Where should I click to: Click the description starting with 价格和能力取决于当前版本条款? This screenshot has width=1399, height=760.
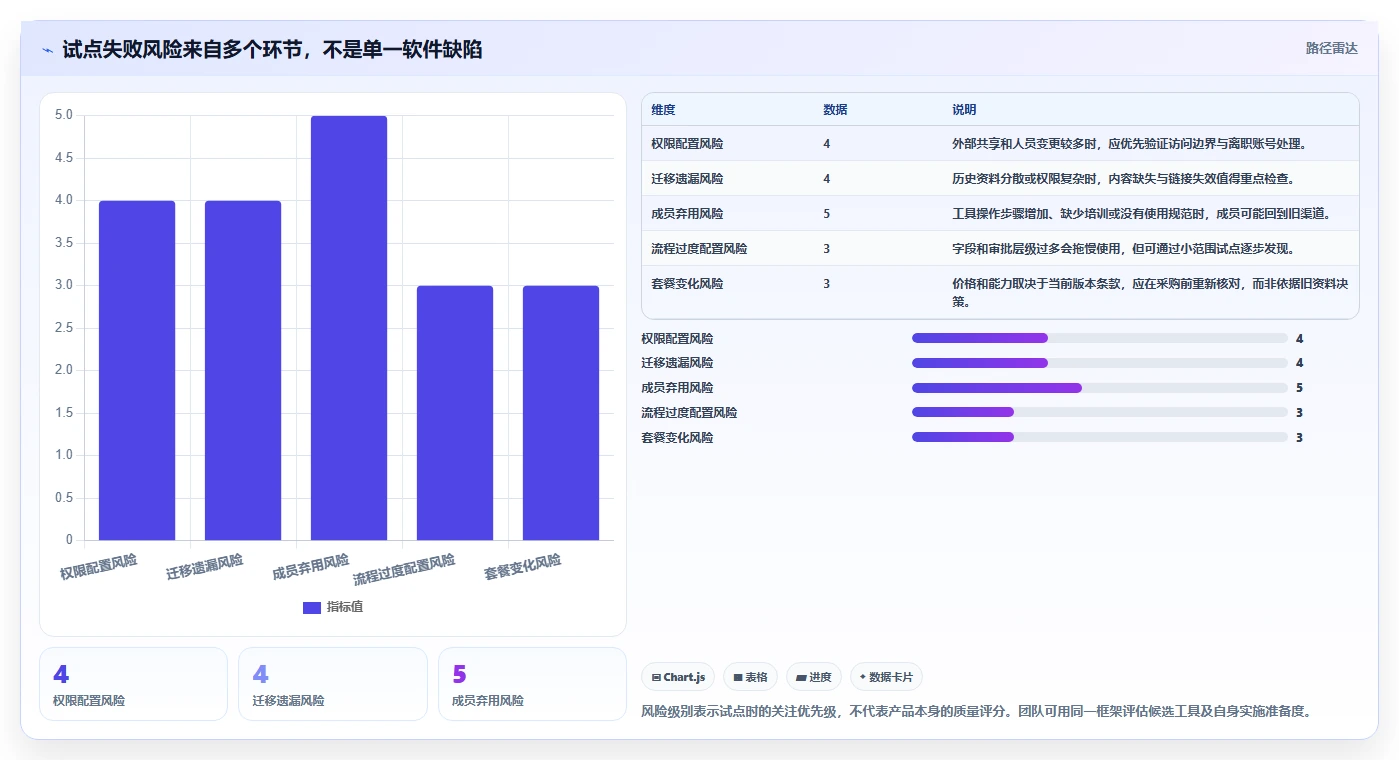[1150, 292]
